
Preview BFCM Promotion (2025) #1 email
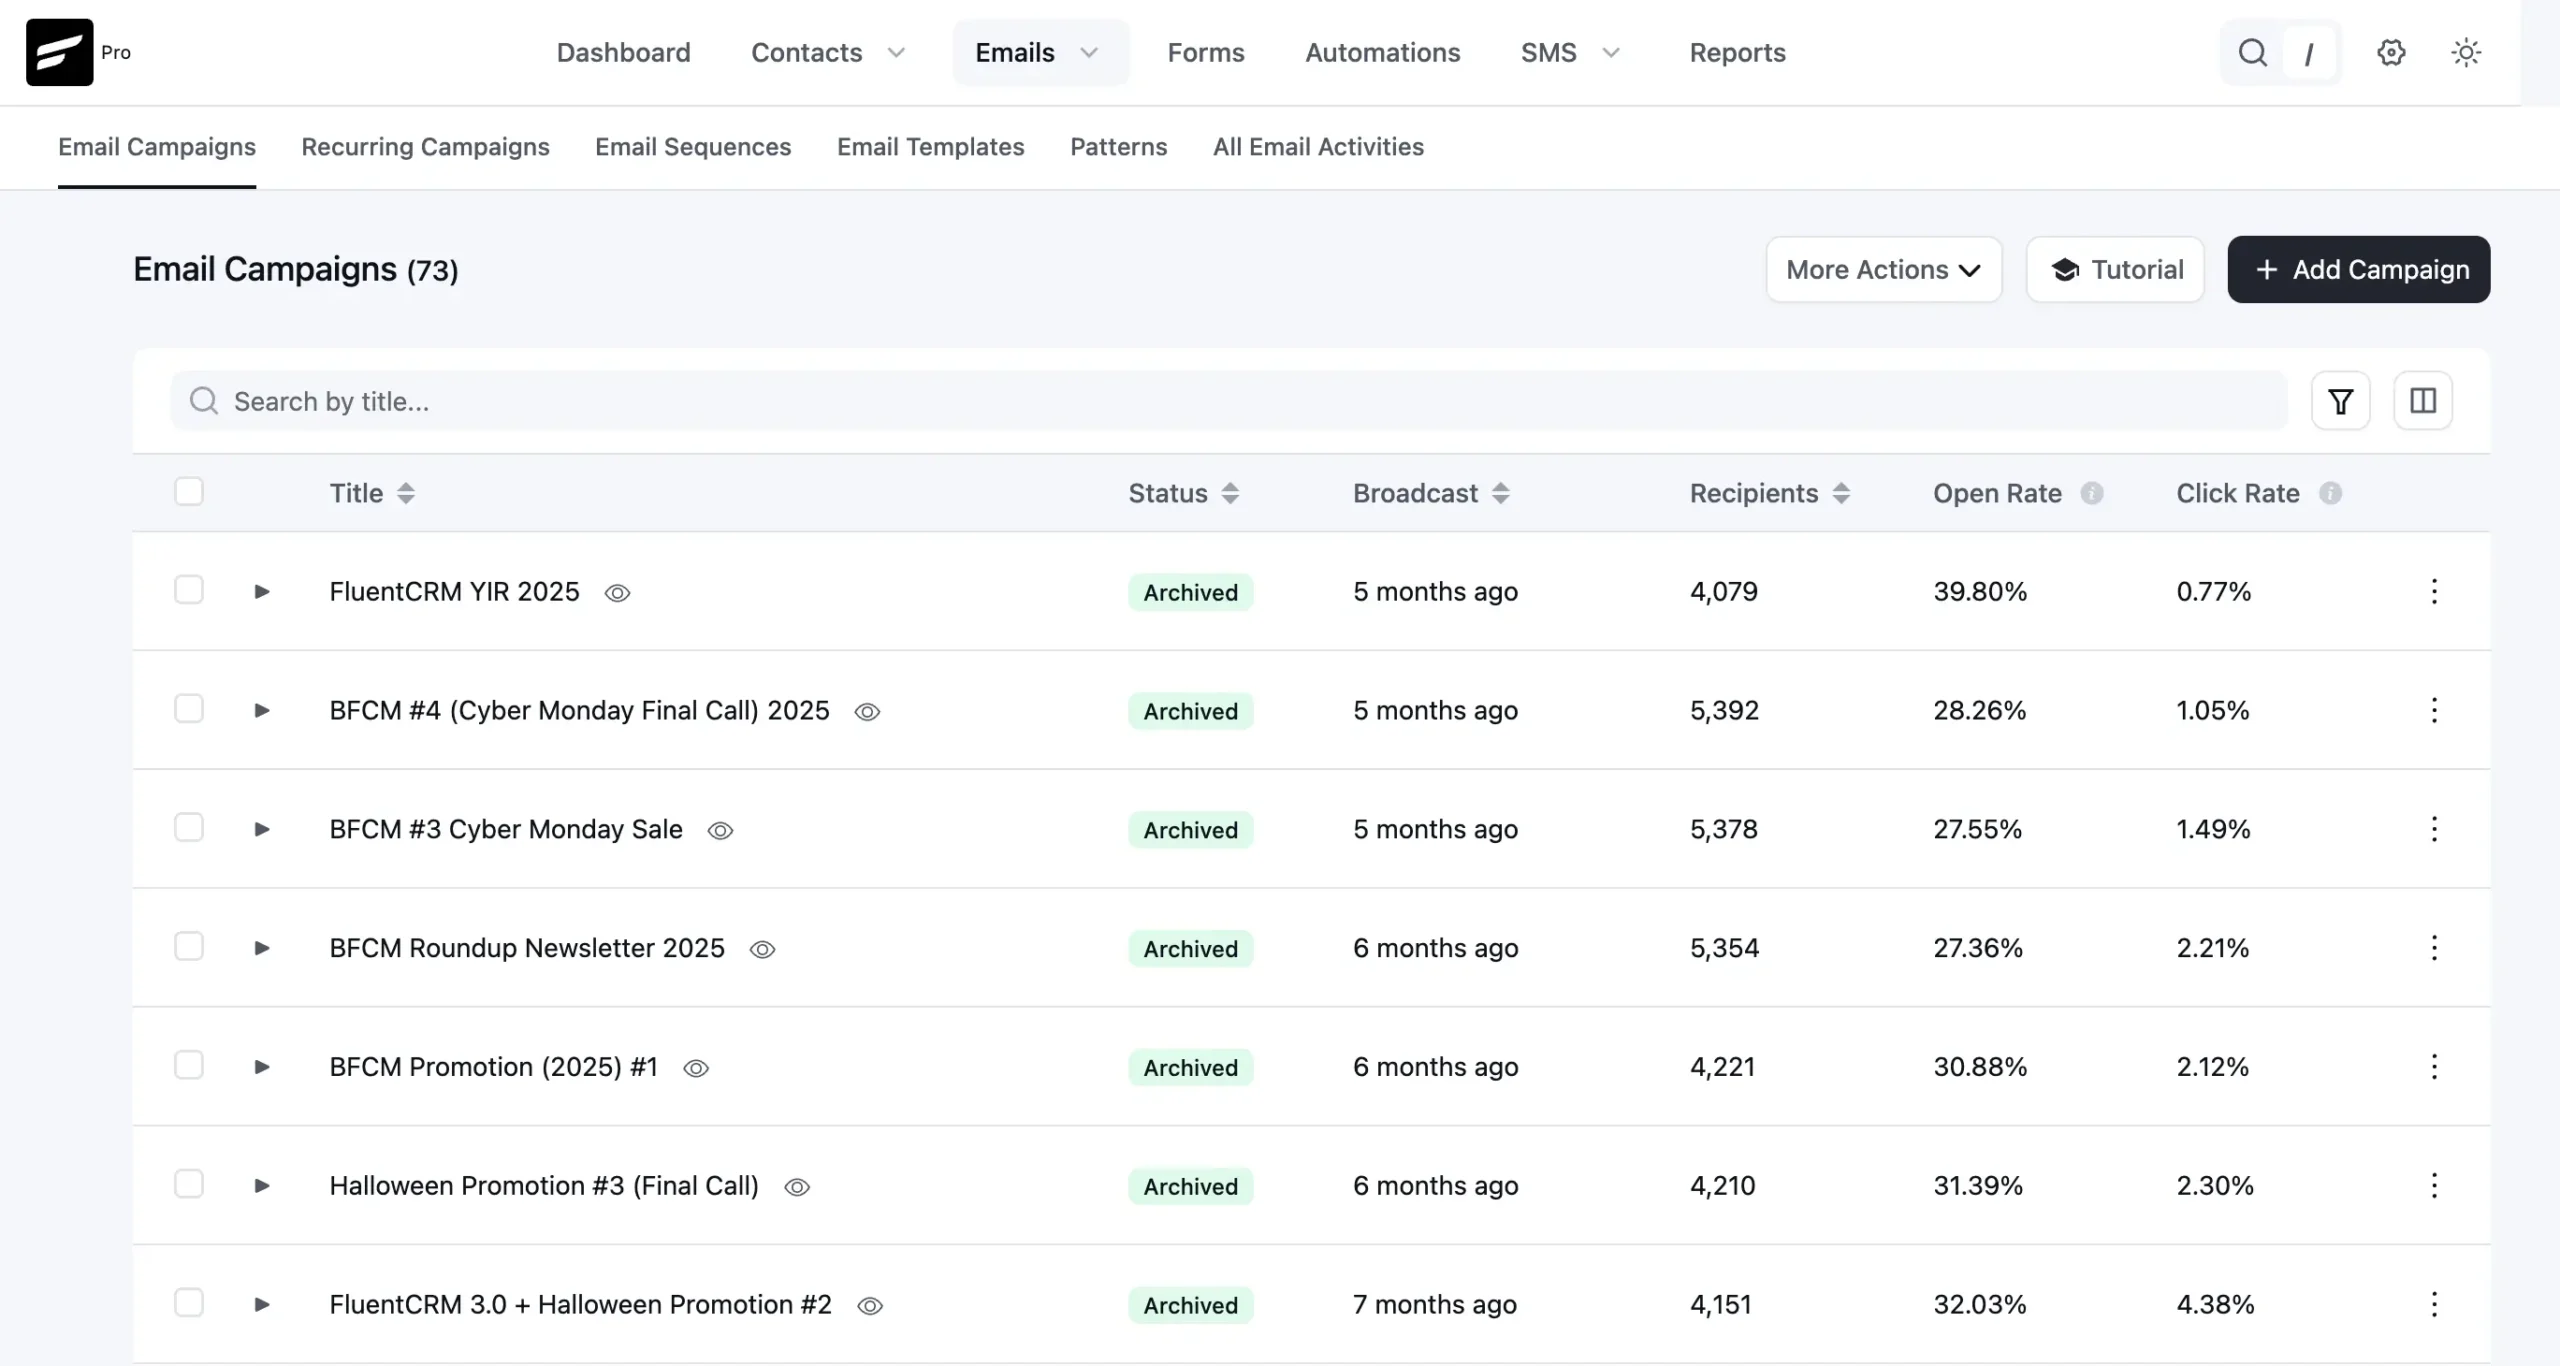point(696,1069)
